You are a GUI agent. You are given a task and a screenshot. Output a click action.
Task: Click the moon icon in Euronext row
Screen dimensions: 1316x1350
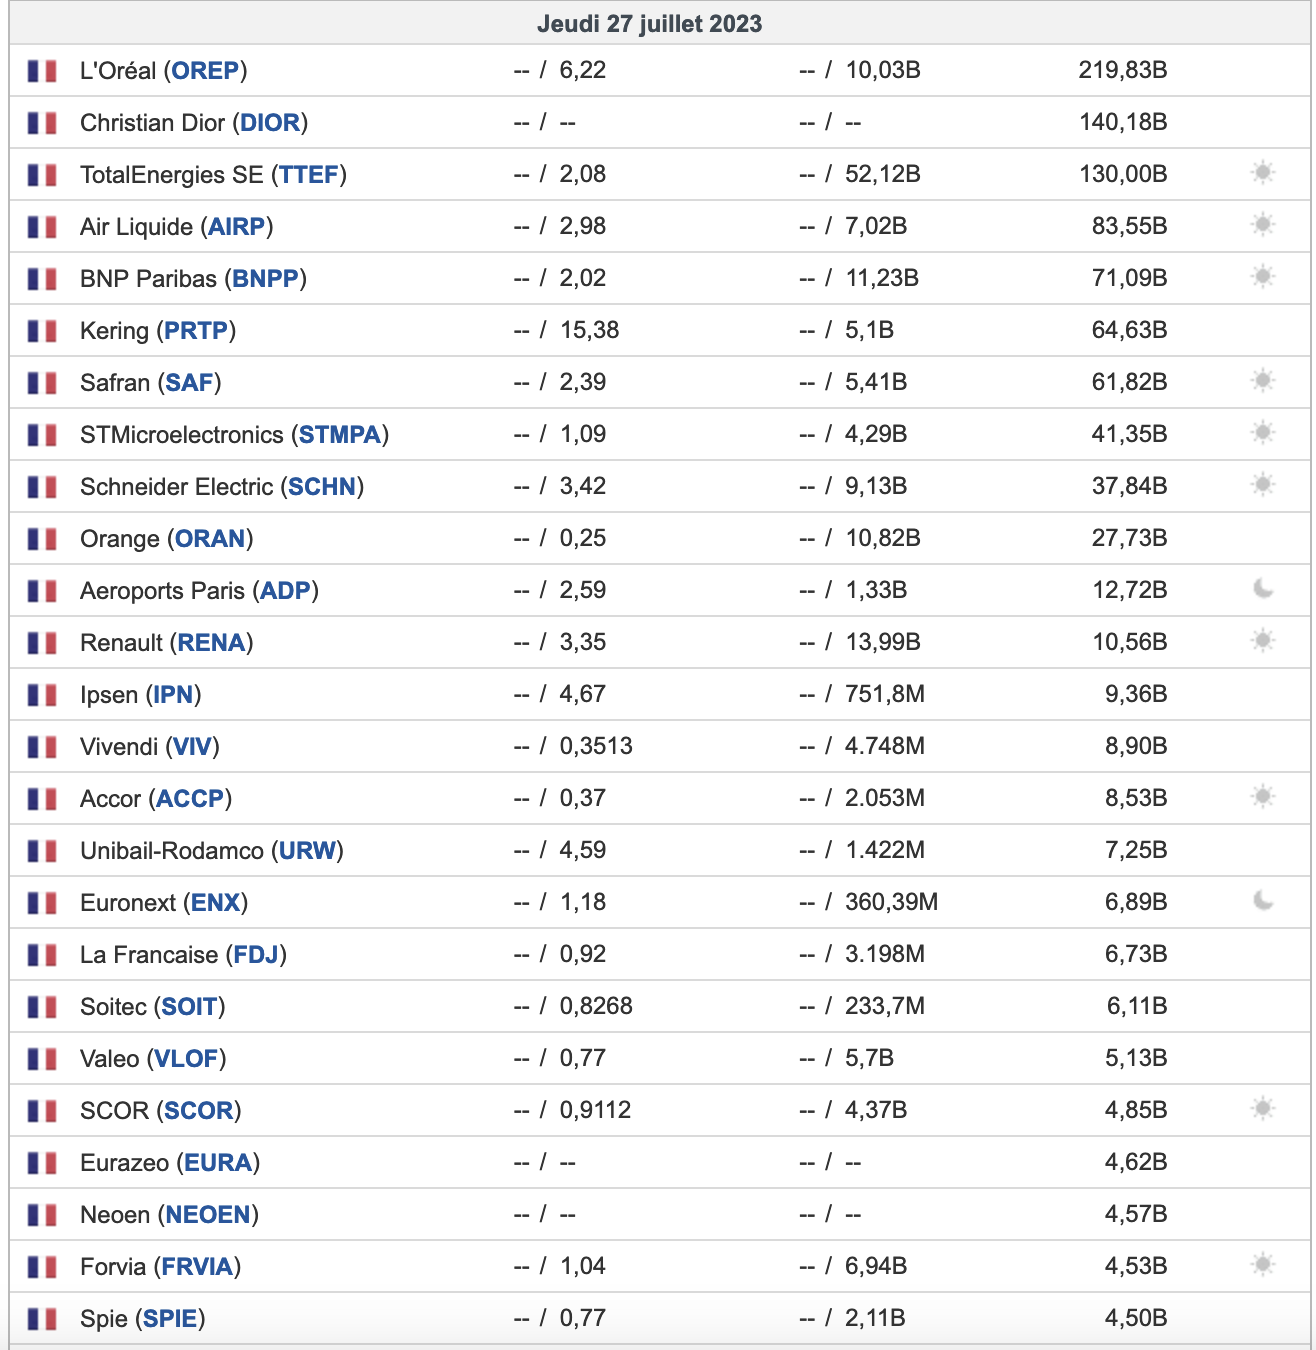point(1263,901)
